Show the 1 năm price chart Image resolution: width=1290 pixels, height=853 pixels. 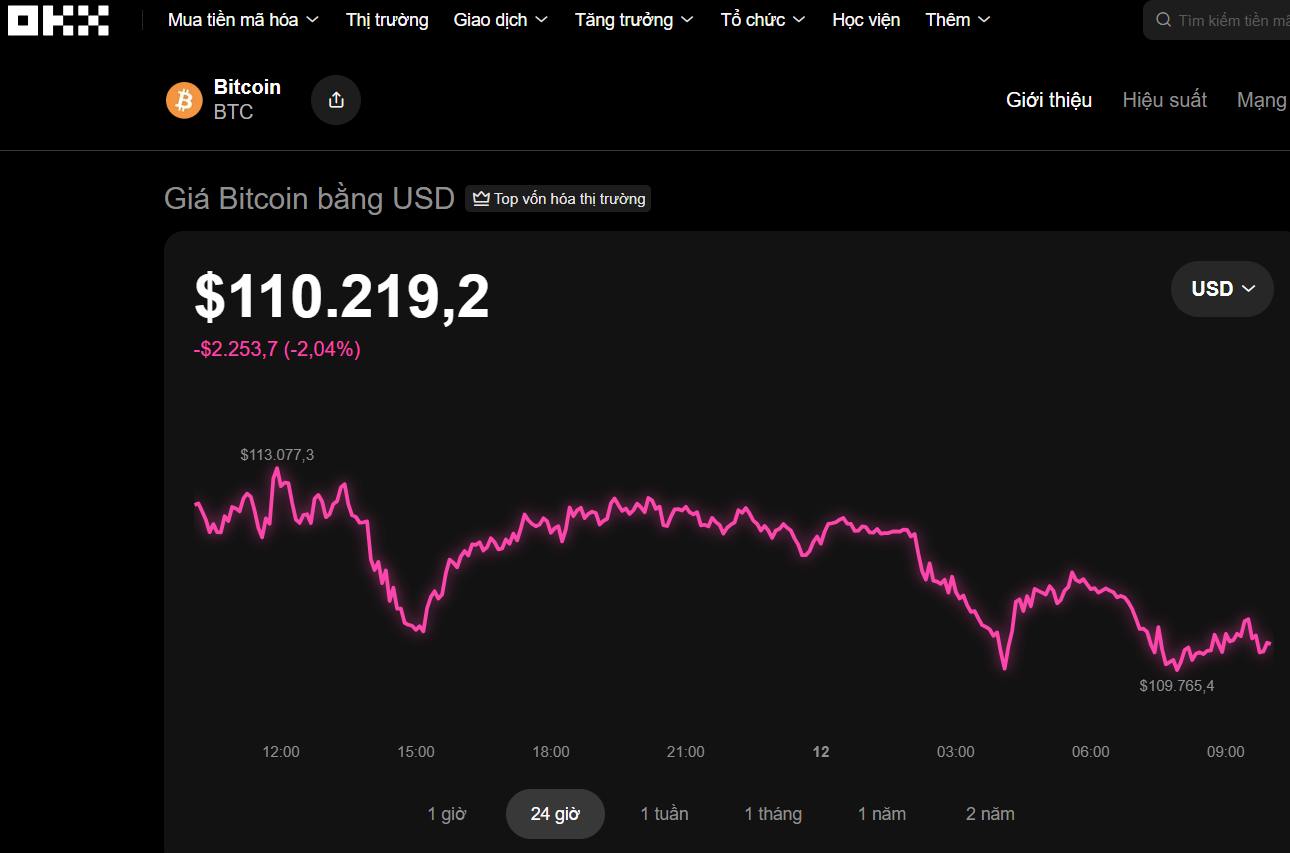881,814
